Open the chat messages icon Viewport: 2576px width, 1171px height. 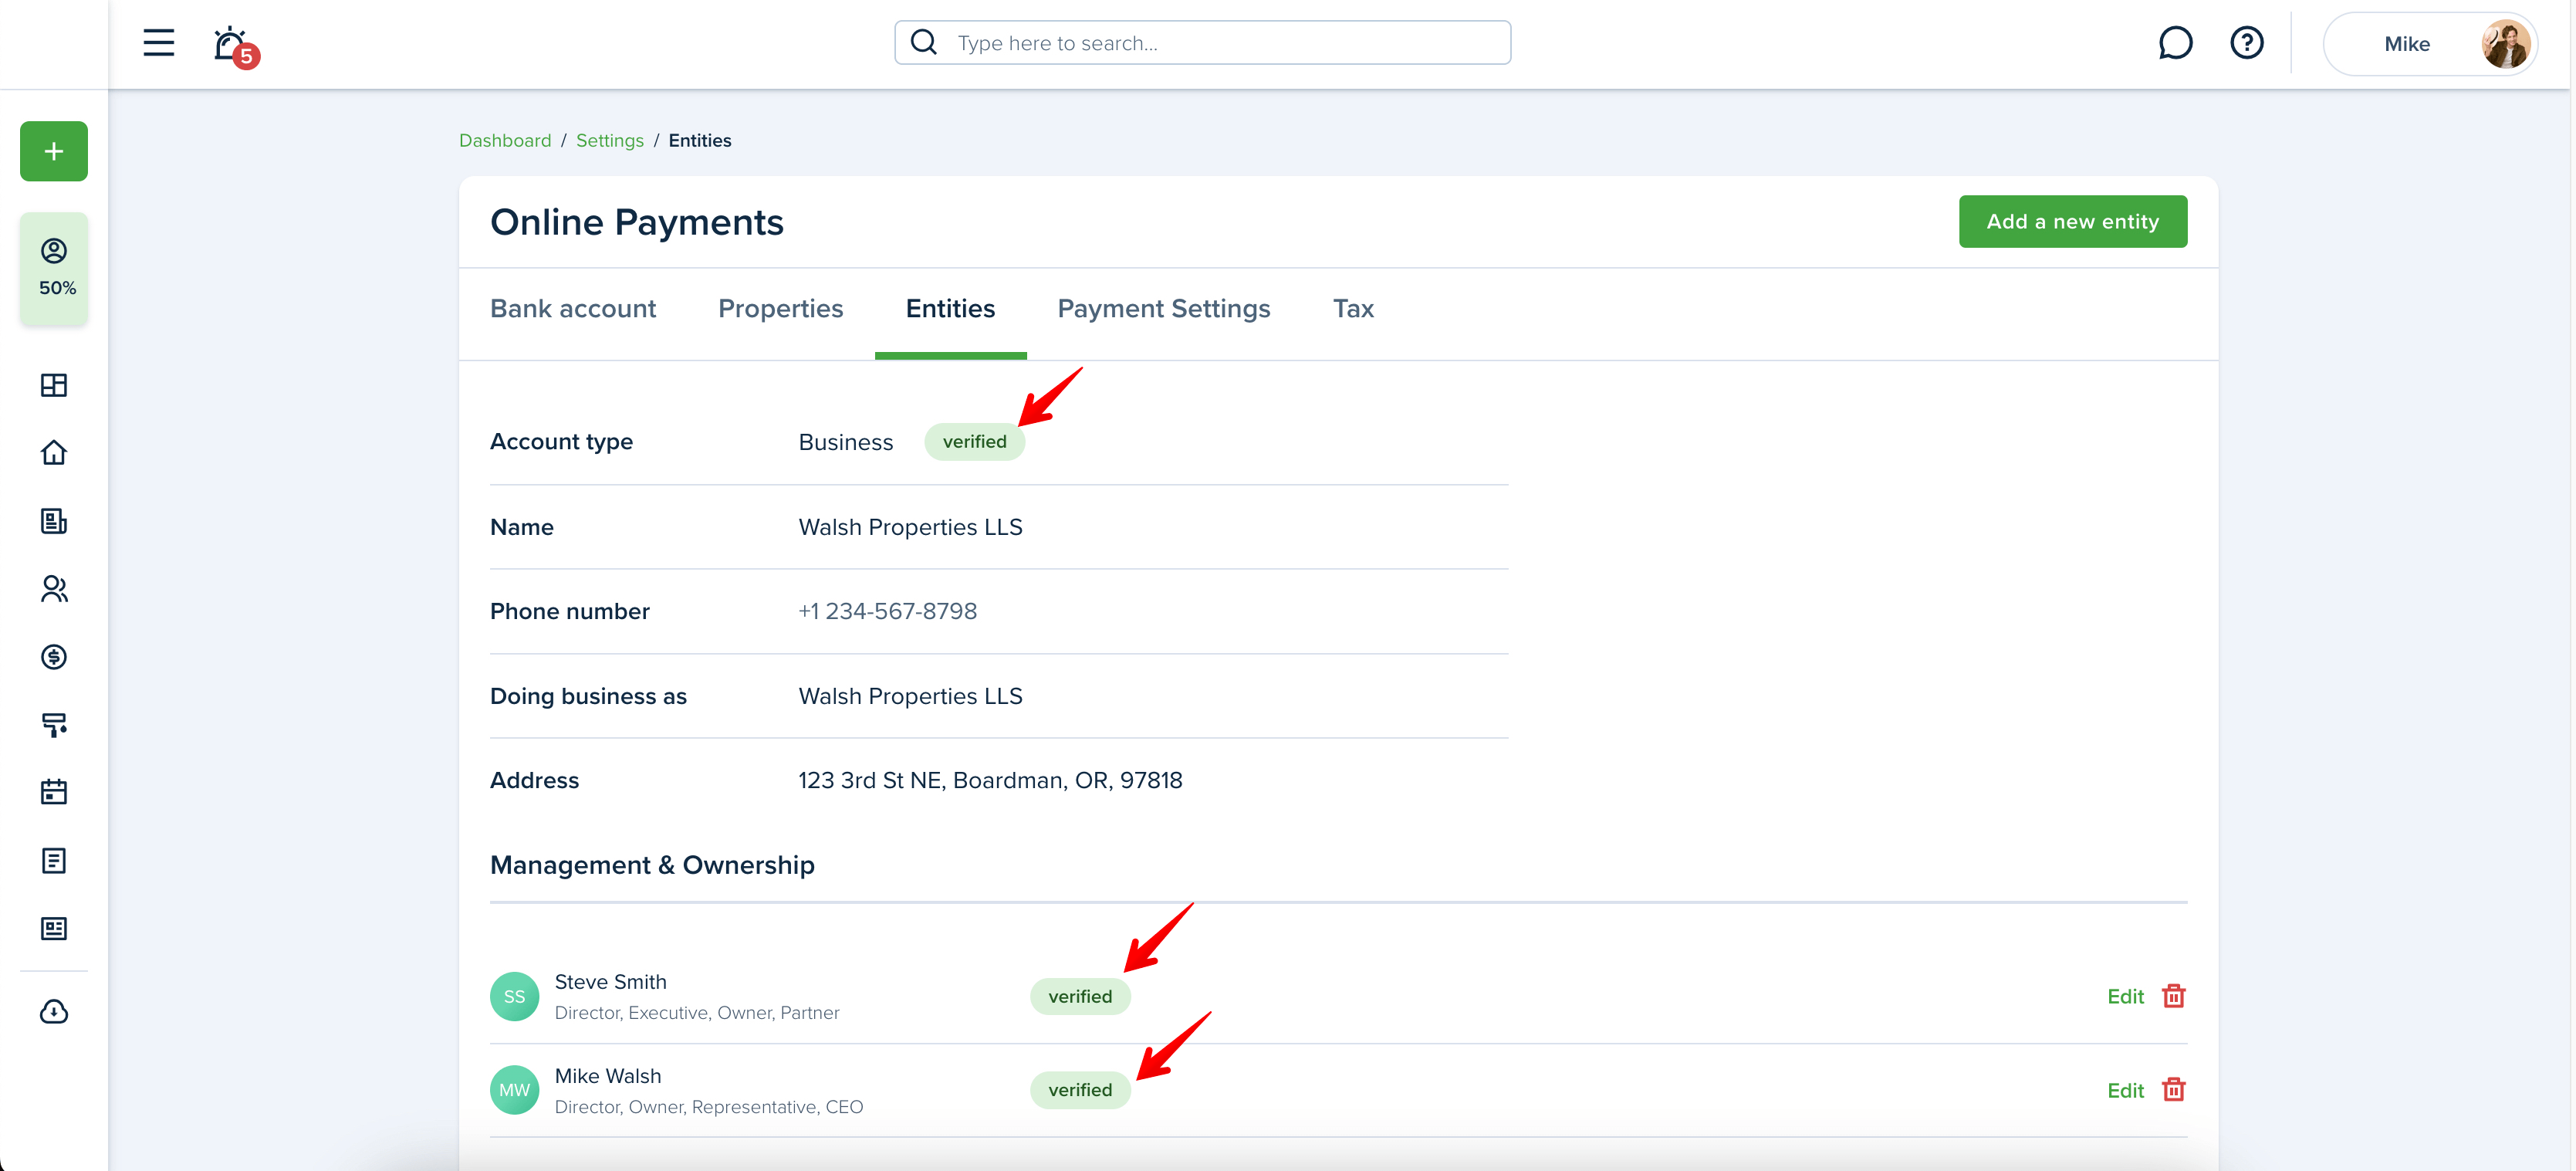click(x=2175, y=43)
